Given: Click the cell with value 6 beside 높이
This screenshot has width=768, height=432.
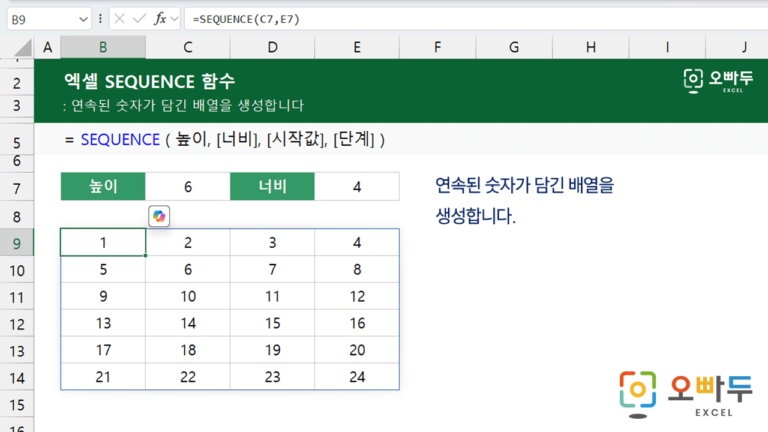Looking at the screenshot, I should click(188, 186).
